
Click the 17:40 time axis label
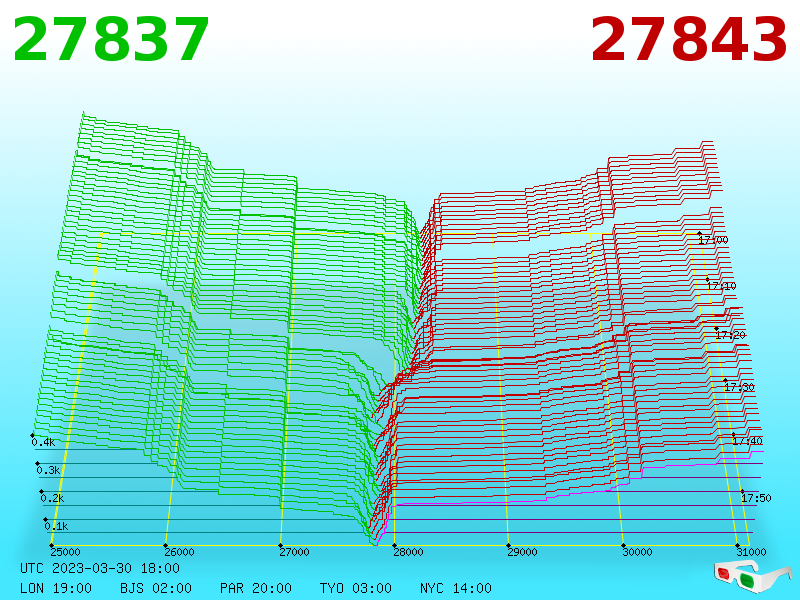coord(747,441)
